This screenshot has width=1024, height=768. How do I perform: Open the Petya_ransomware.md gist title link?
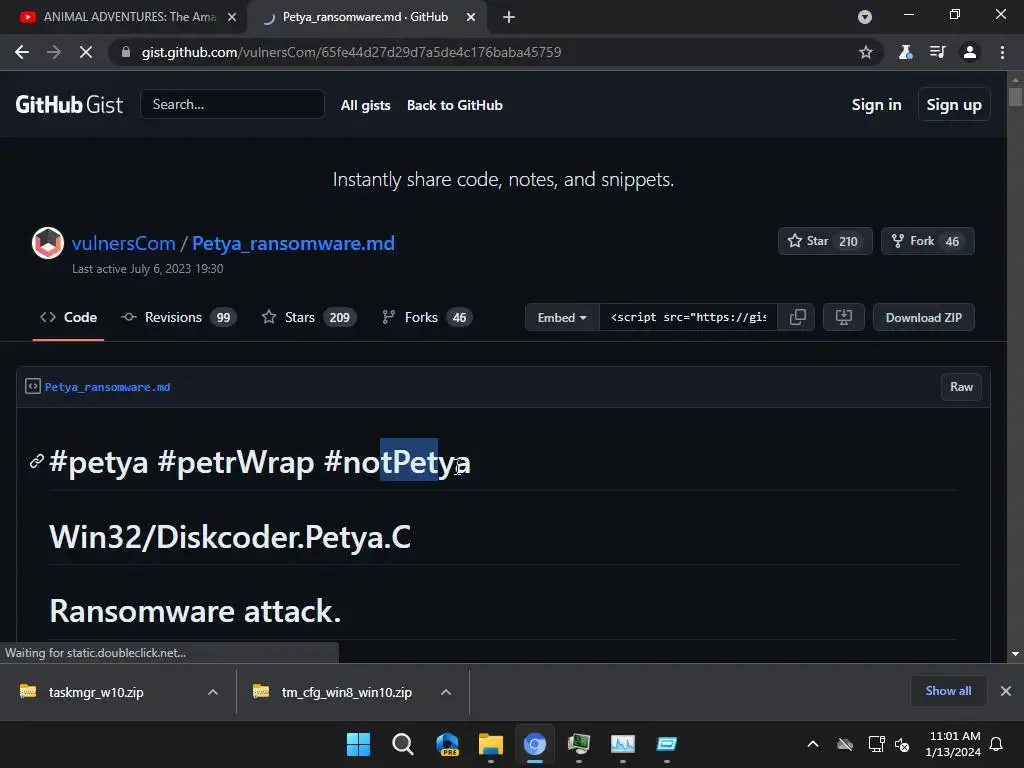pyautogui.click(x=293, y=244)
